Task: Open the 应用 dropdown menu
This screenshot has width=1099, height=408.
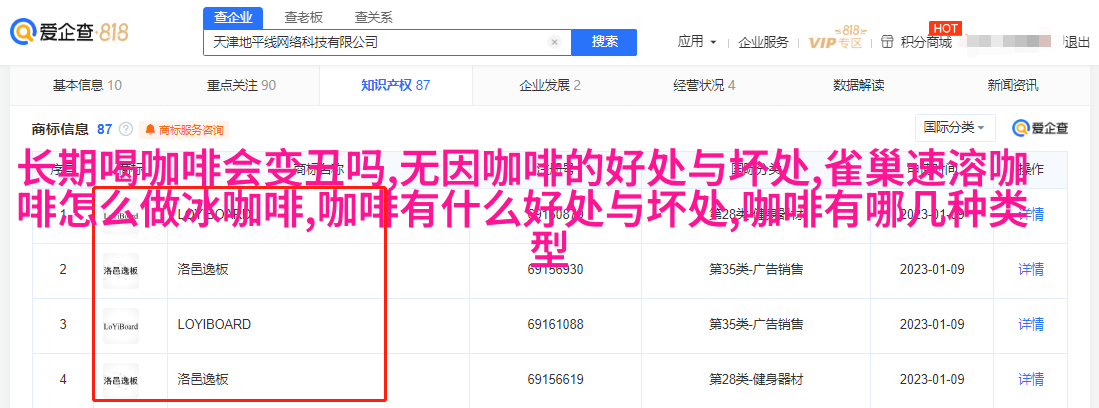Action: tap(697, 42)
